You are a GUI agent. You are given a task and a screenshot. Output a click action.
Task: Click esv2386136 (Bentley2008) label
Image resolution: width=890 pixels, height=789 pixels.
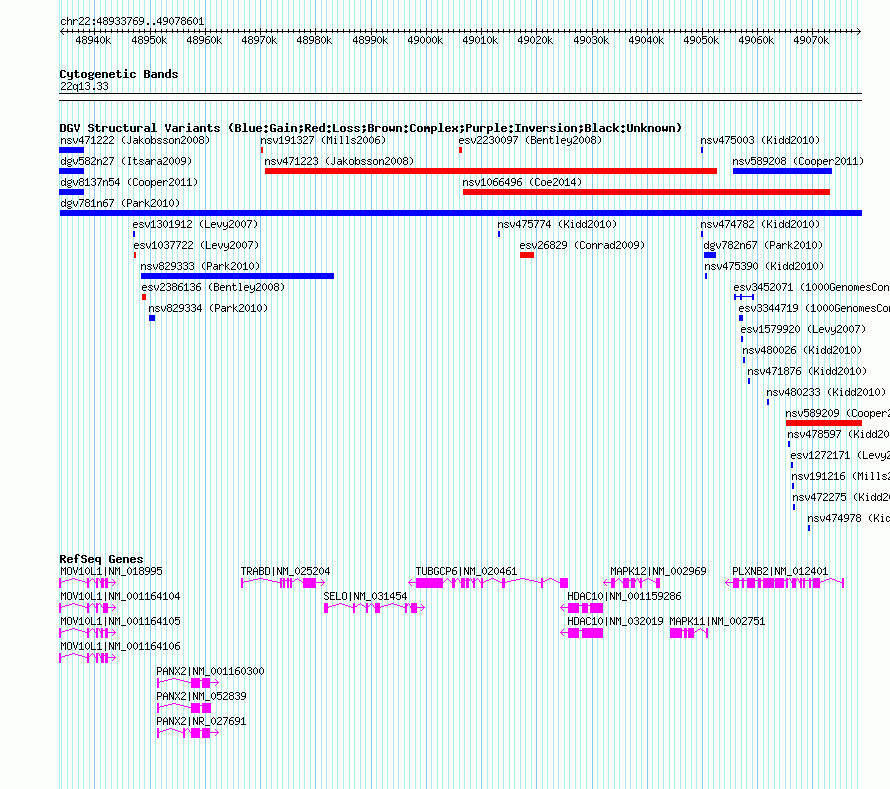(213, 287)
